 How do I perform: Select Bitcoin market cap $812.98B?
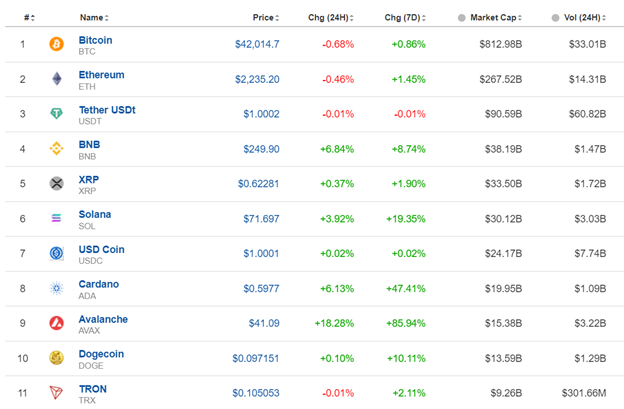click(501, 44)
